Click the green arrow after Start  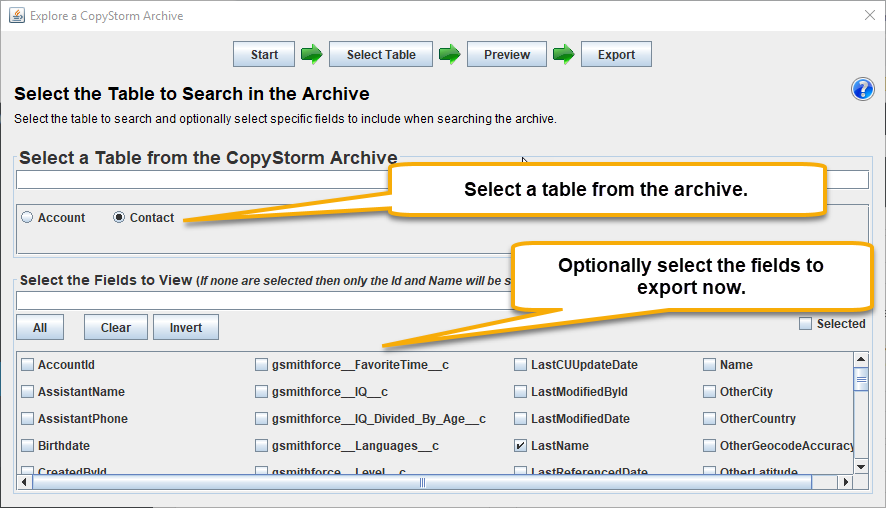coord(311,55)
